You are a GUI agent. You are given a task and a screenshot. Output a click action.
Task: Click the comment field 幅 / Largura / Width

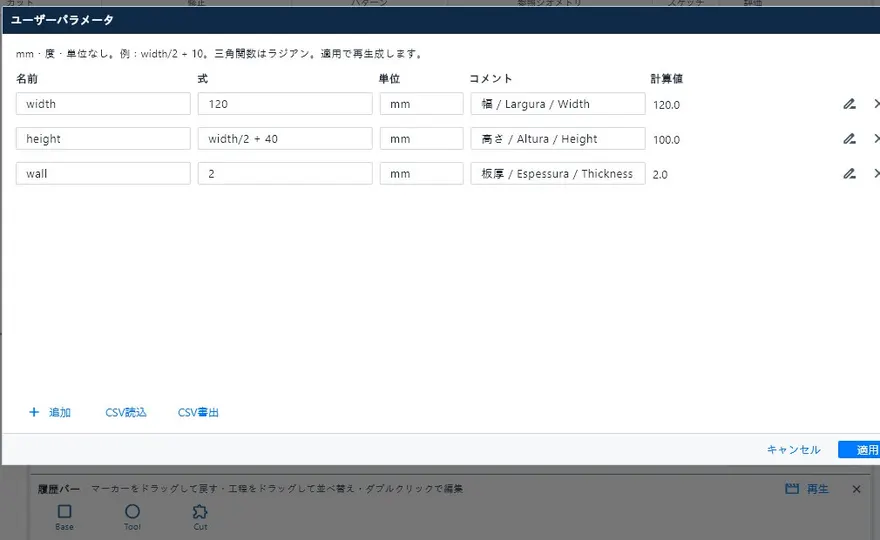[558, 104]
